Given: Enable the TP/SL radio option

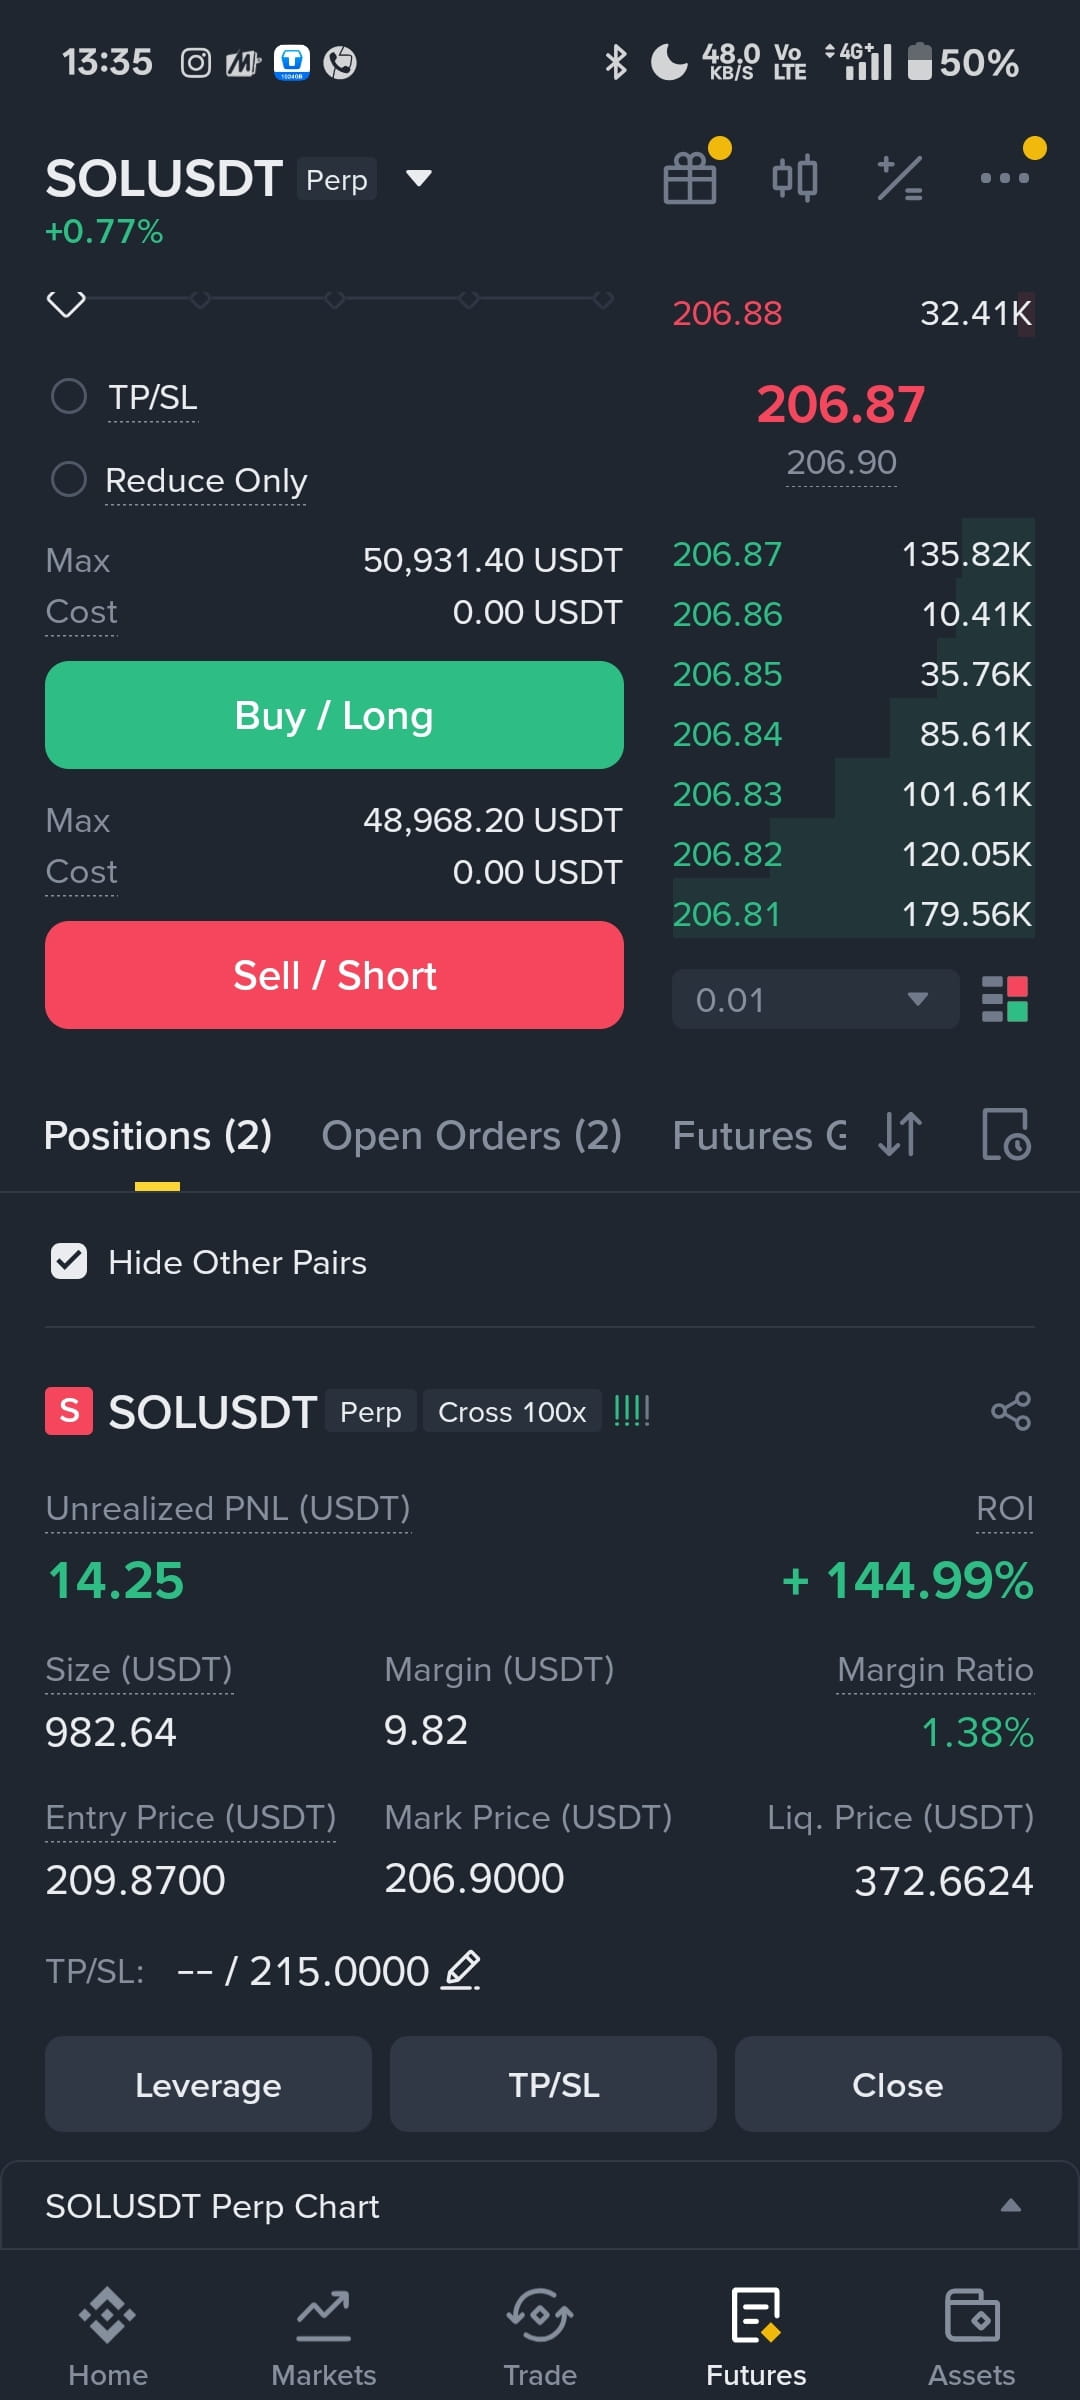Looking at the screenshot, I should (x=69, y=396).
